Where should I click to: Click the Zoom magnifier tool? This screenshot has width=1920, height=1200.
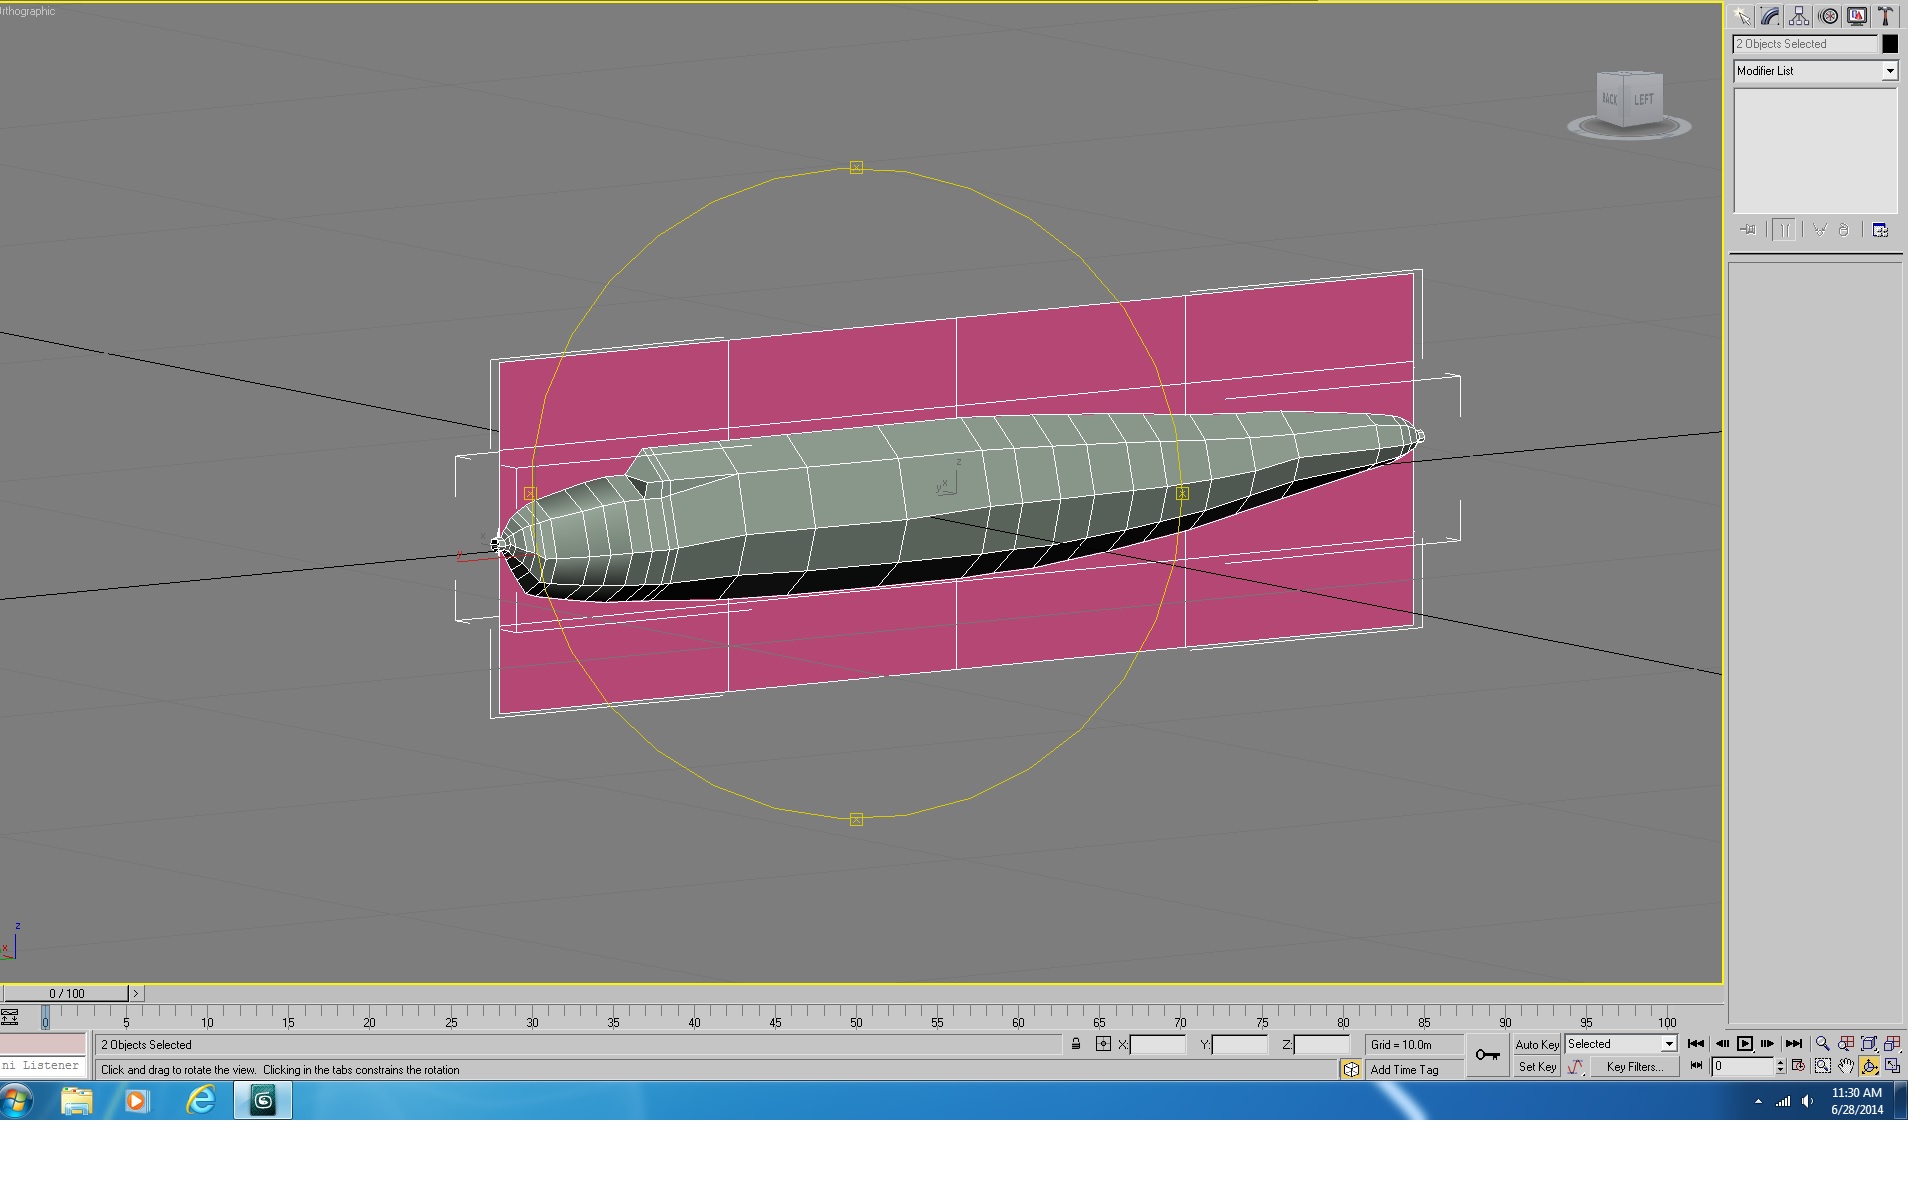[x=1823, y=1044]
